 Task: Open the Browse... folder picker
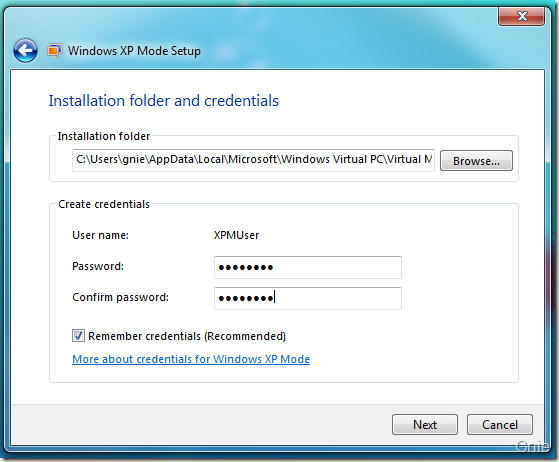tap(476, 161)
